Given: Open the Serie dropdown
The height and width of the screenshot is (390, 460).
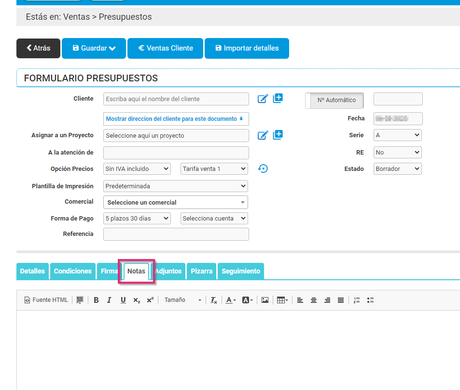Looking at the screenshot, I should (397, 135).
